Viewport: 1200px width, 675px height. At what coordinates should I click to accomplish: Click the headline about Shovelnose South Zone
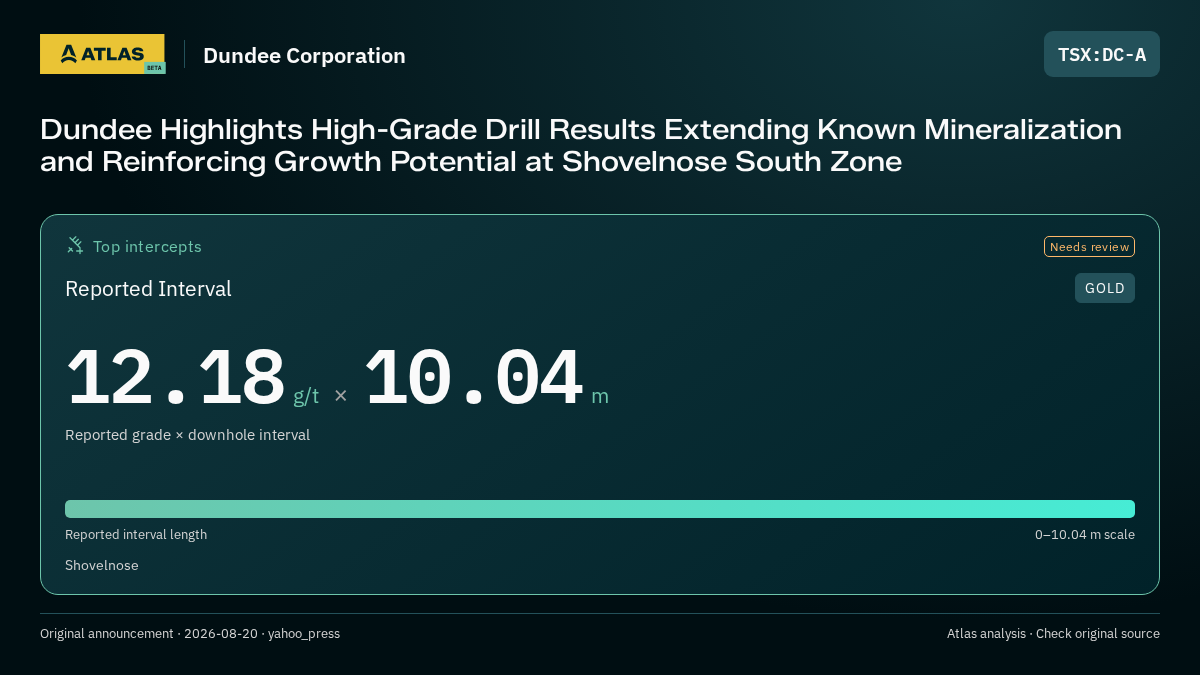tap(581, 145)
